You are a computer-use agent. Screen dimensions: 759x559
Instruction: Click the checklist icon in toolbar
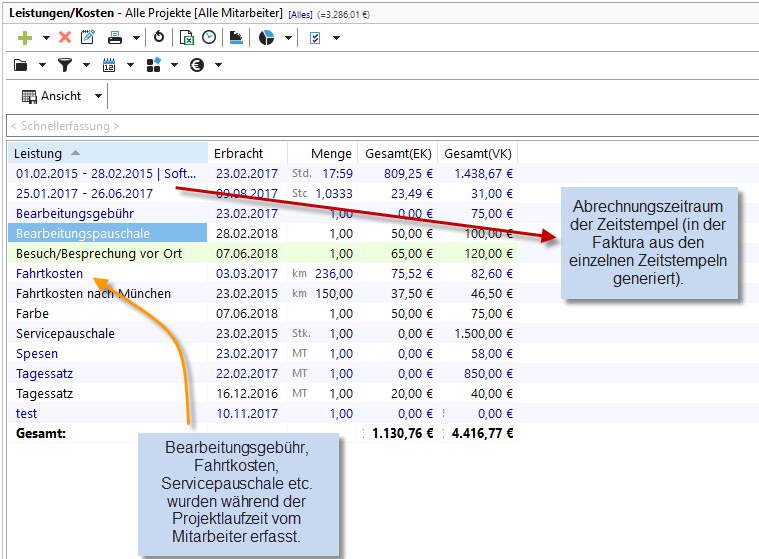[x=315, y=37]
